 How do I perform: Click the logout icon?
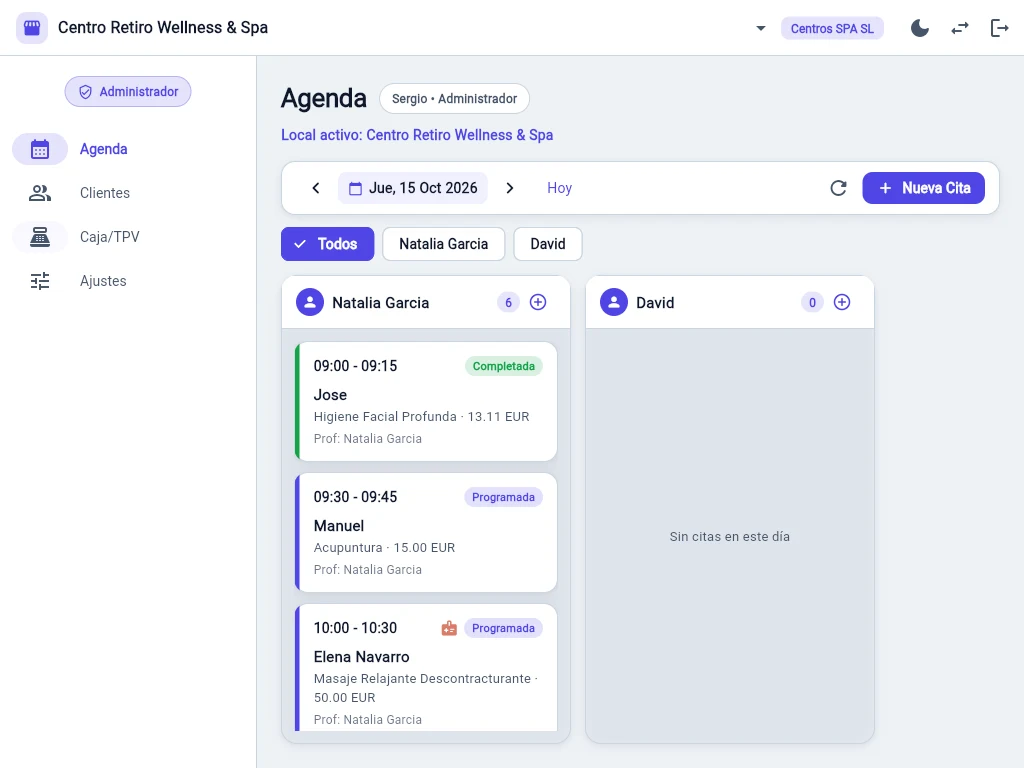(1000, 28)
